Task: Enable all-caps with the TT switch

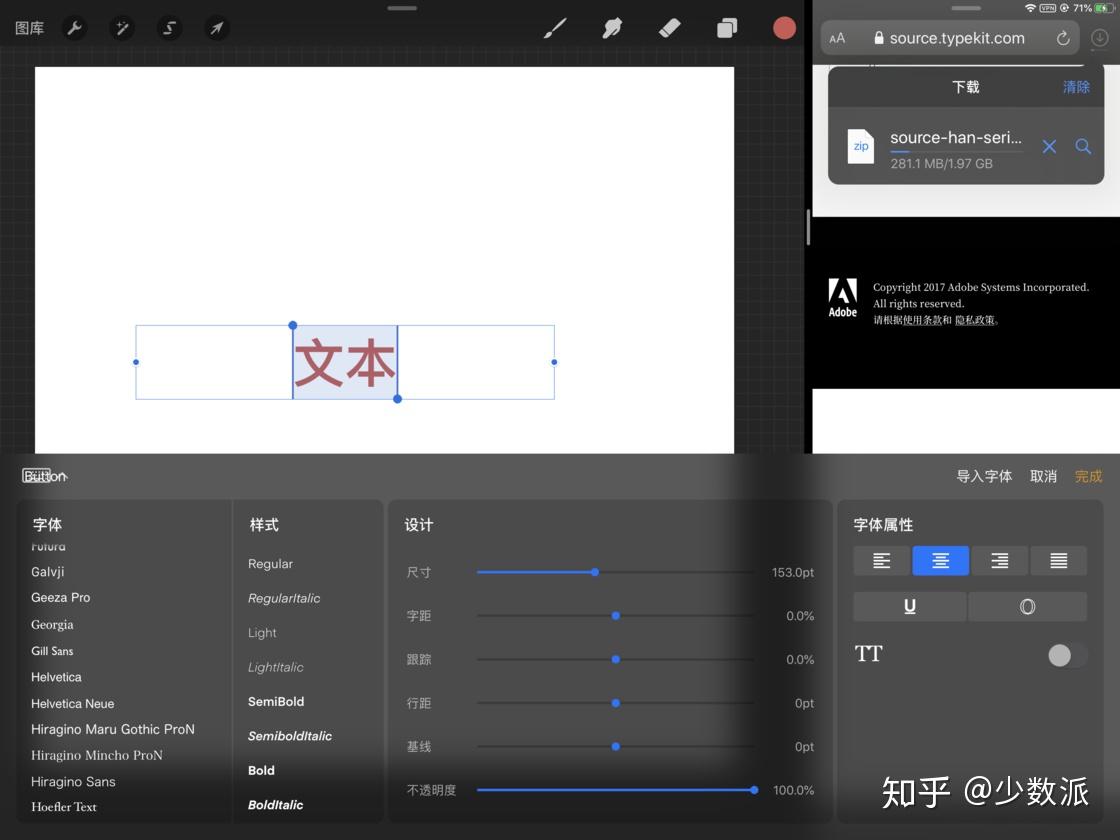Action: (1065, 655)
